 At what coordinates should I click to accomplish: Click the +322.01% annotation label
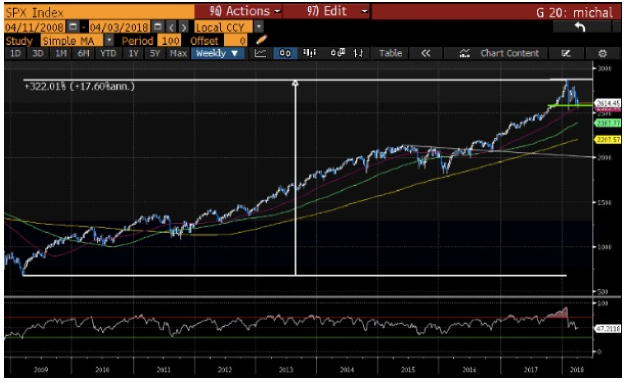coord(80,86)
